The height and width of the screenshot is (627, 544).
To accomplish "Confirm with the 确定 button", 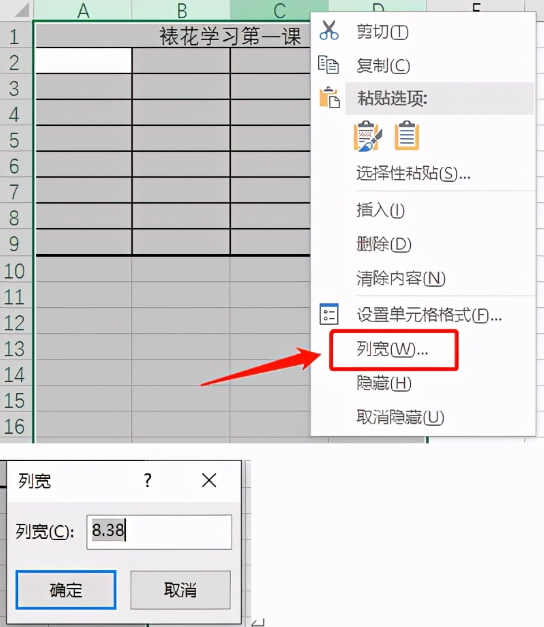I will 66,590.
